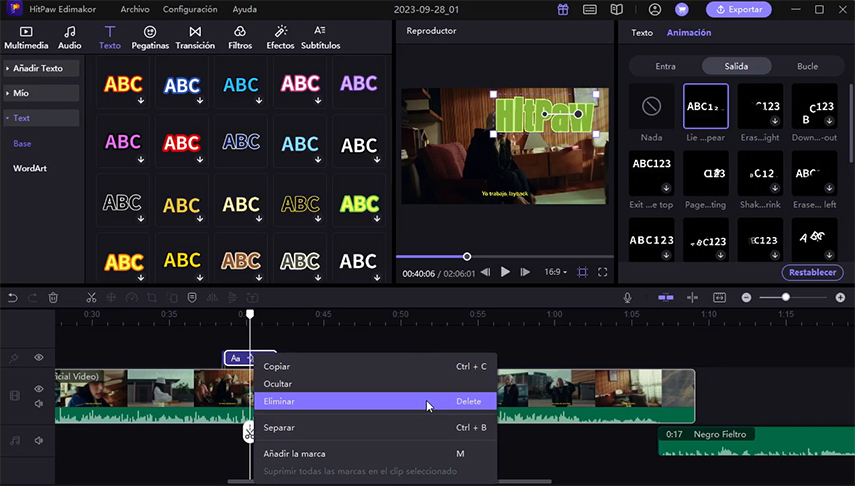Screen dimensions: 855x486
Task: Toggle visibility of the video track
Action: [x=39, y=389]
